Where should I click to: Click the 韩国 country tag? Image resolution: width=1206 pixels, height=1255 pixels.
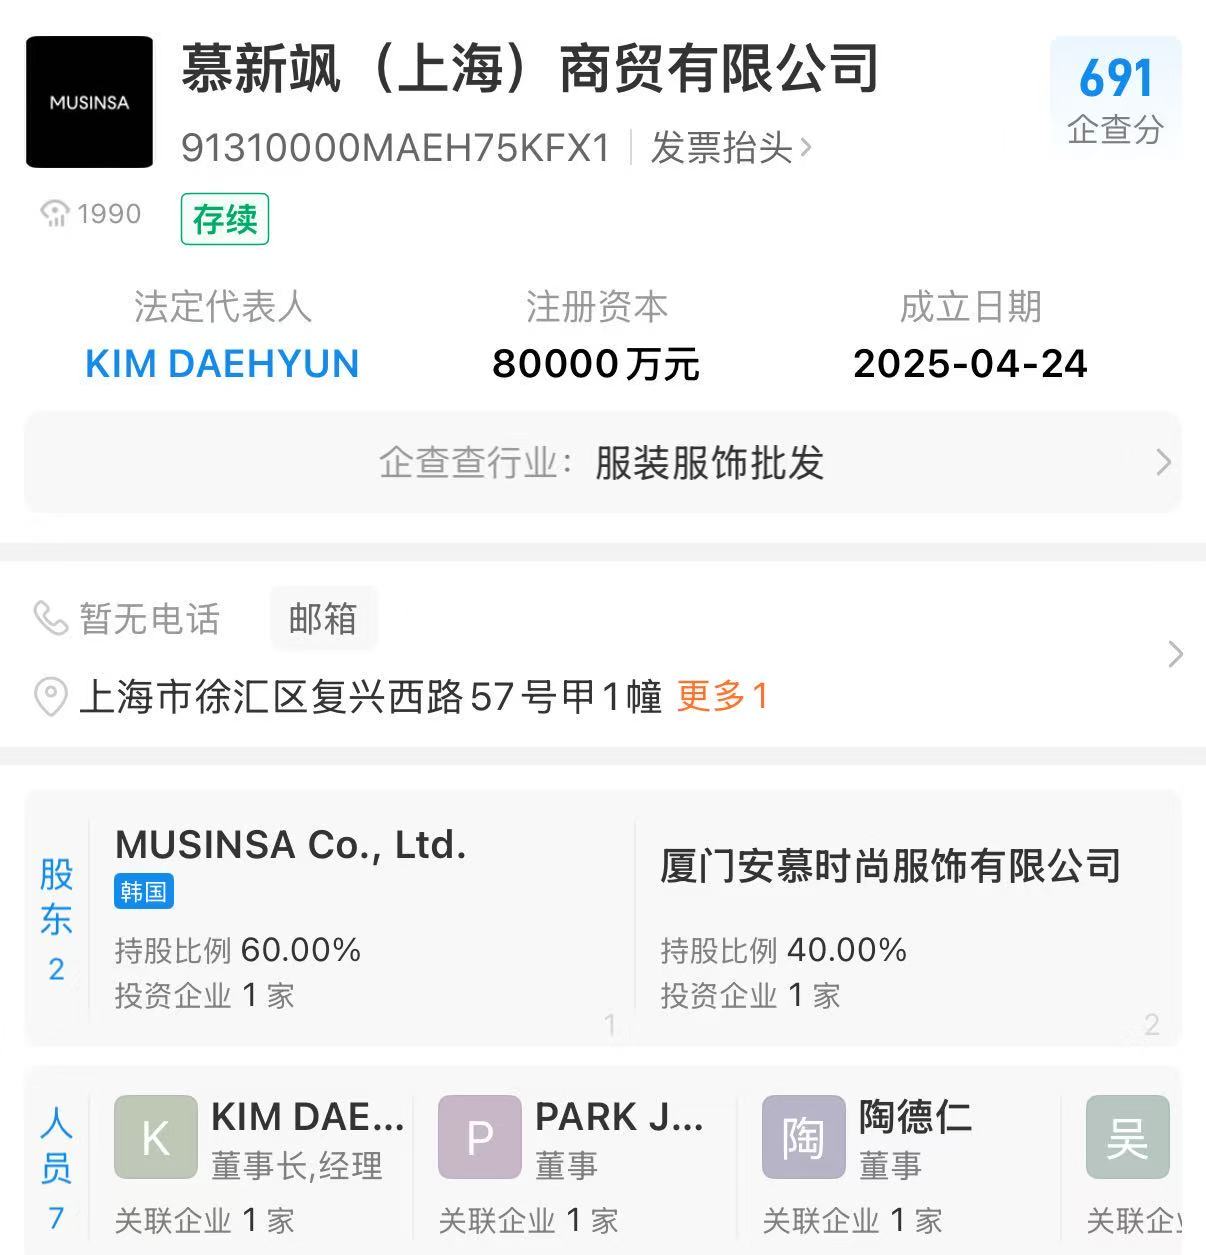coord(144,891)
